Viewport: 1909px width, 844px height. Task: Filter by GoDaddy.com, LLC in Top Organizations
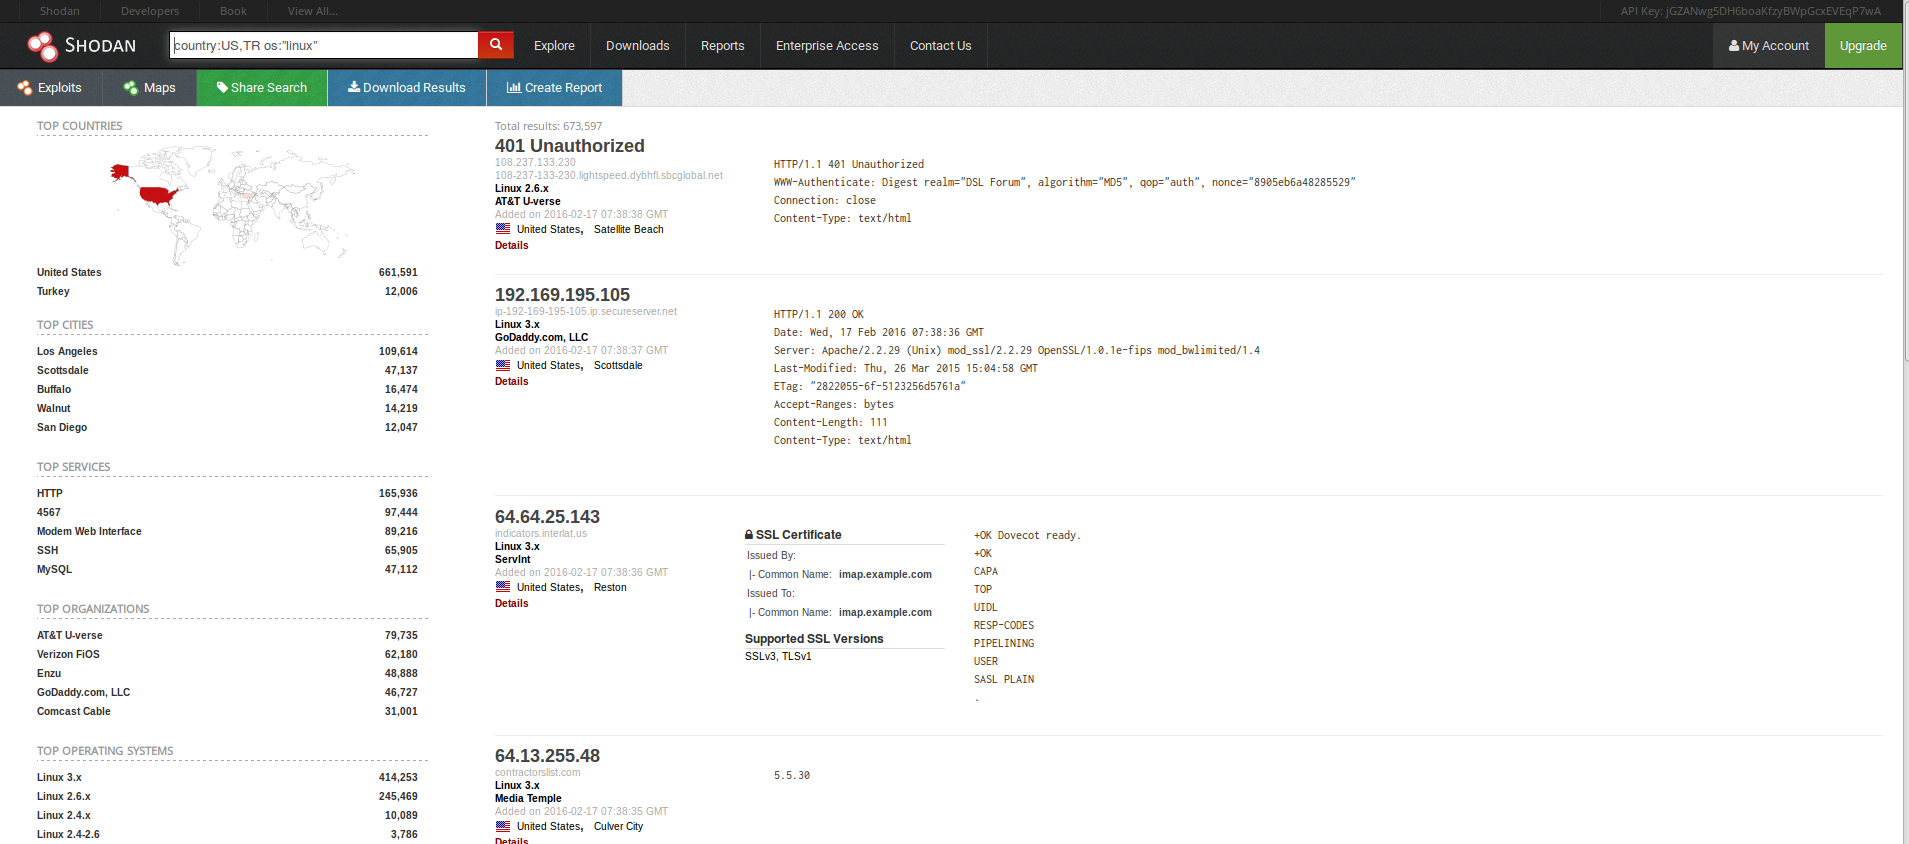tap(83, 692)
